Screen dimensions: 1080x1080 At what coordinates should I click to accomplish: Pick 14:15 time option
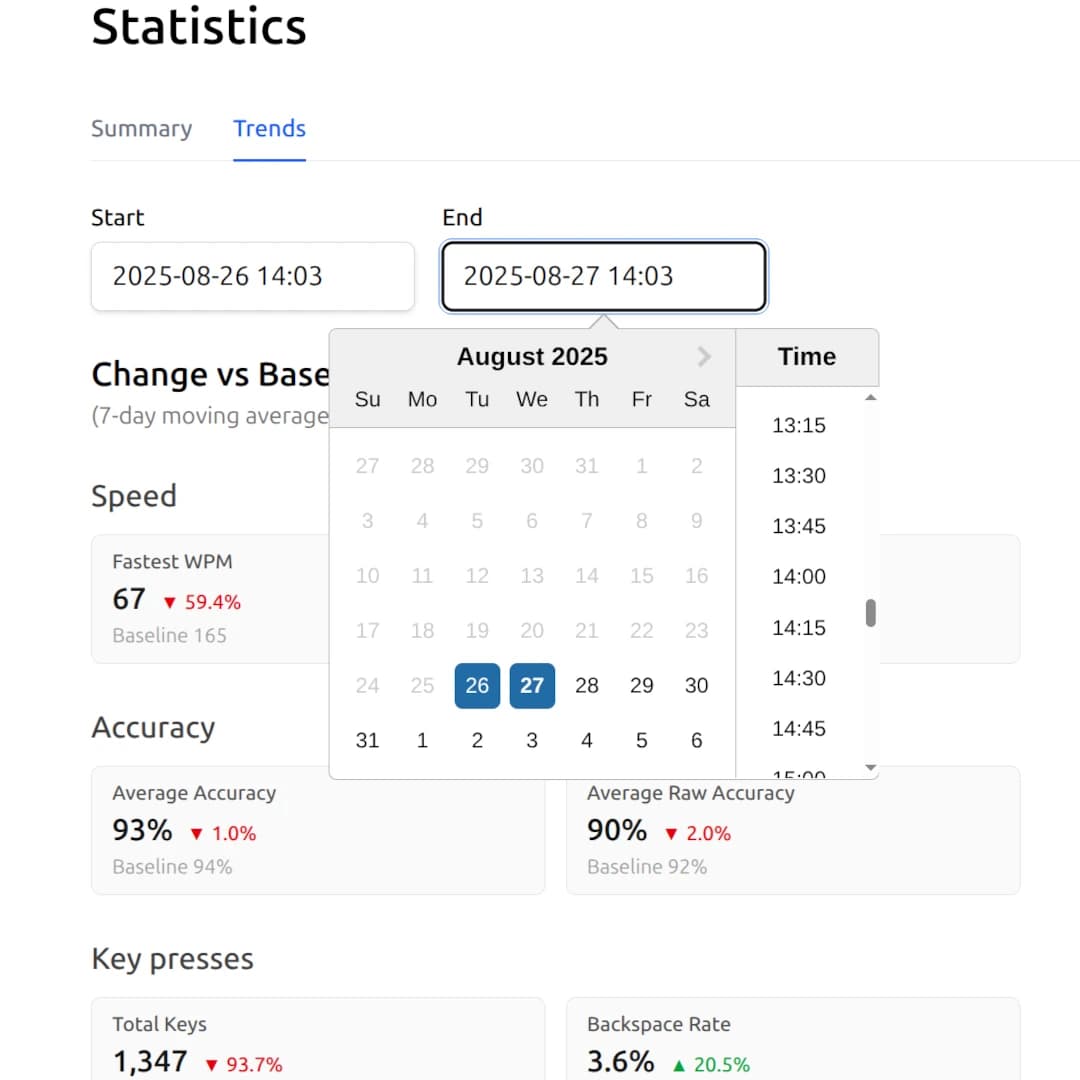coord(799,627)
